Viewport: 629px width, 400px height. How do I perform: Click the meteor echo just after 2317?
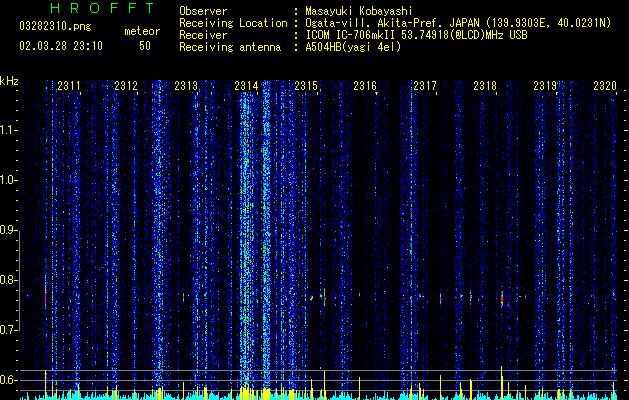coord(440,299)
